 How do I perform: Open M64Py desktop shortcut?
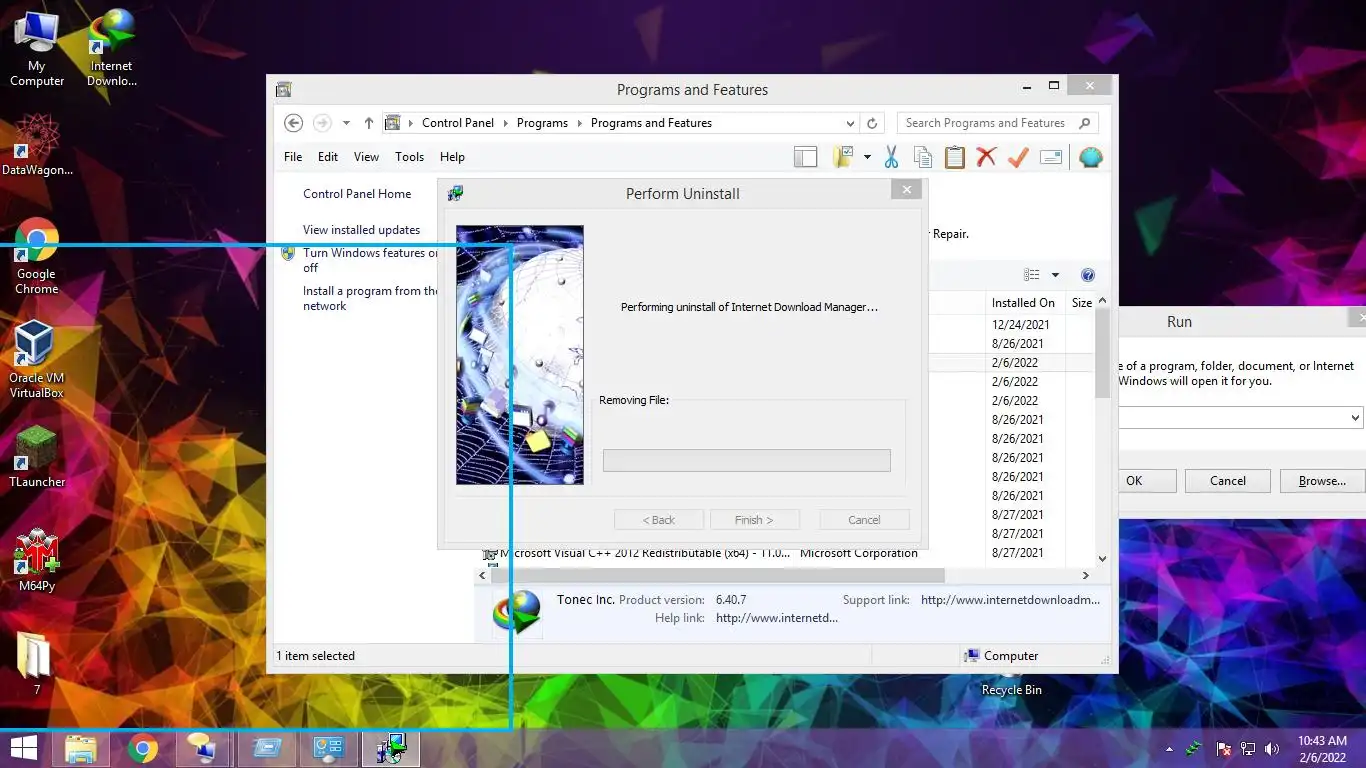point(37,560)
